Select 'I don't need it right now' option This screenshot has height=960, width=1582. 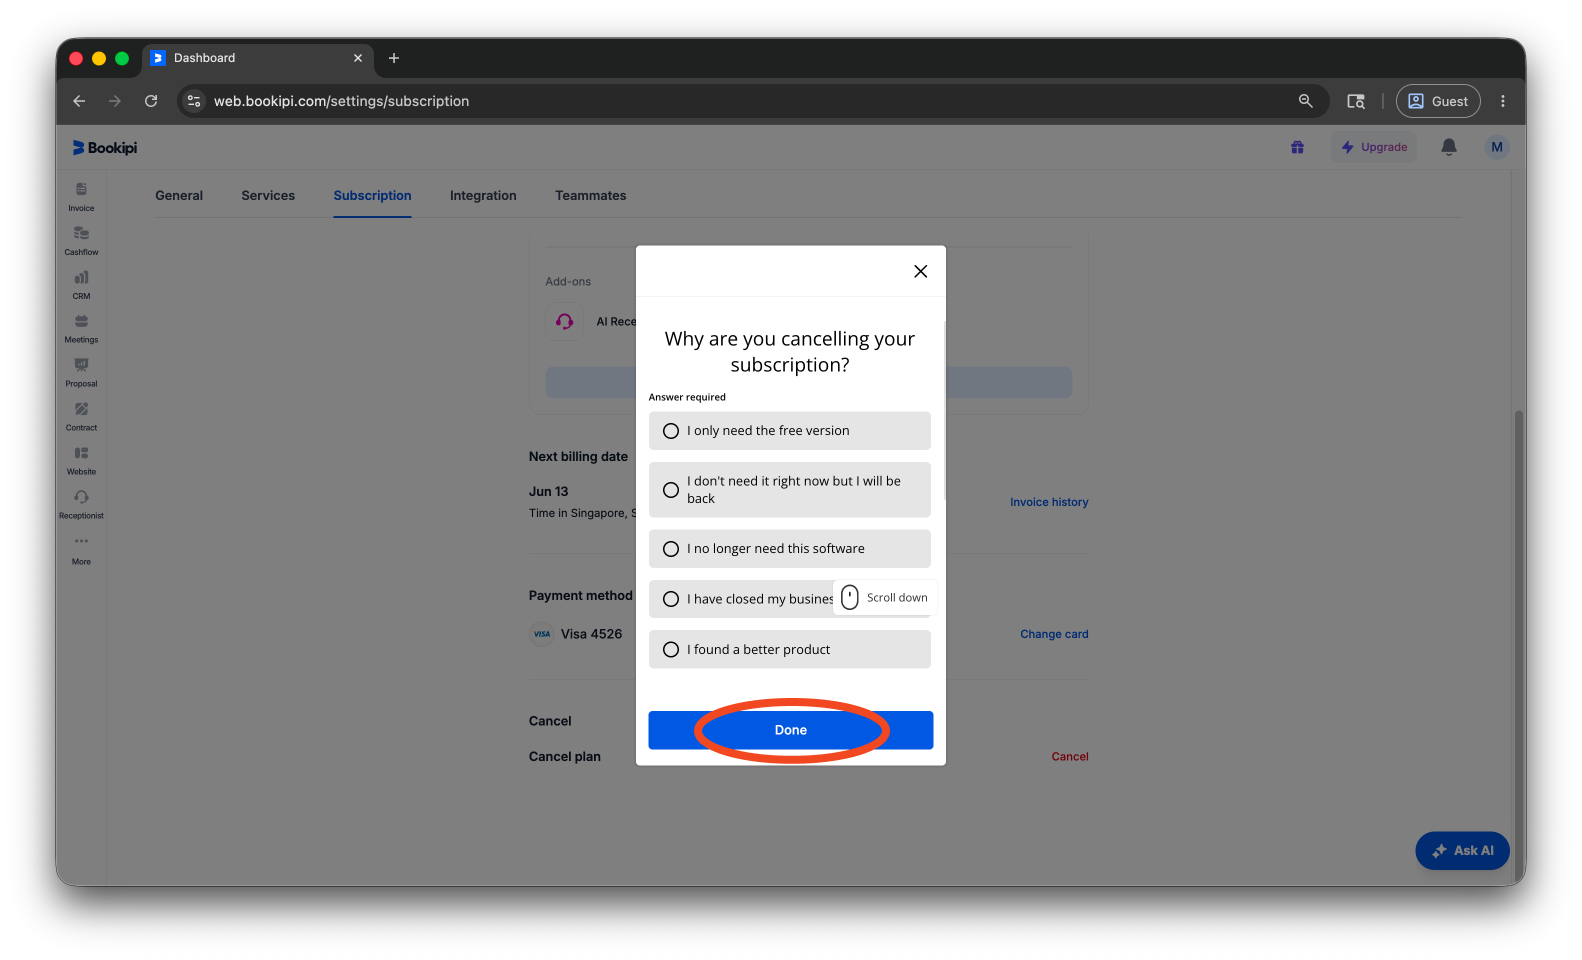(790, 490)
